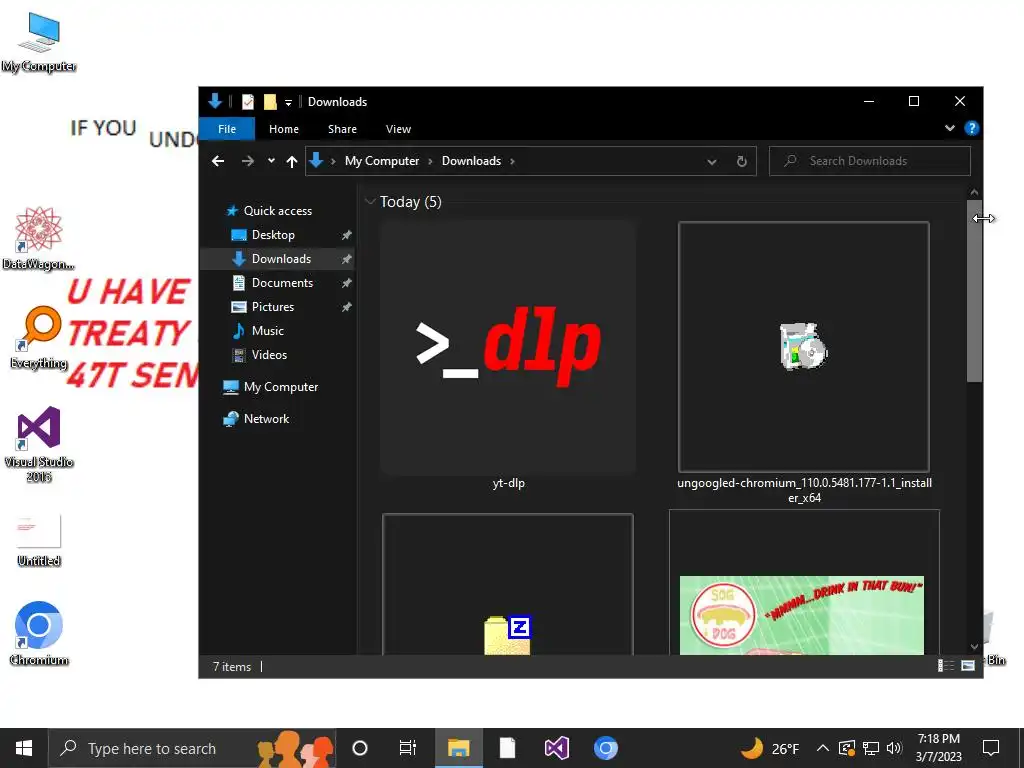Viewport: 1024px width, 768px height.
Task: Click Chromium taskbar icon
Action: (x=605, y=748)
